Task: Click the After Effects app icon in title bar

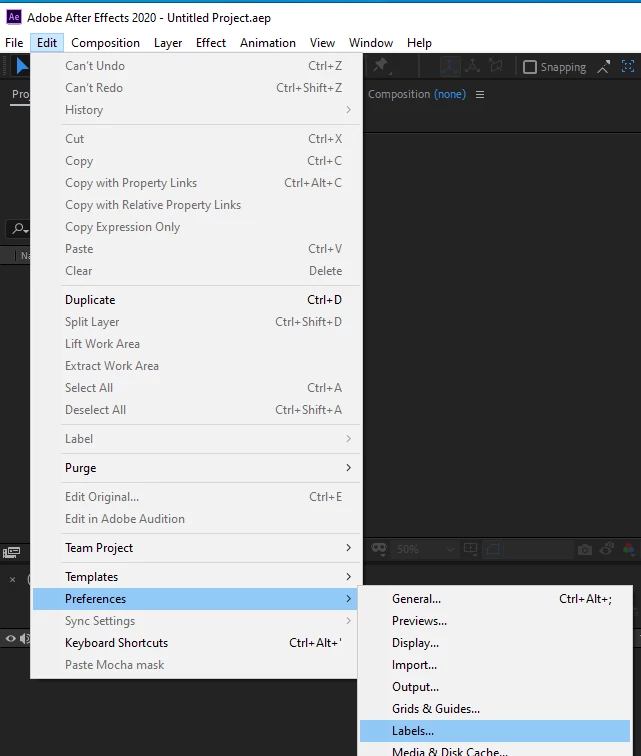Action: click(x=14, y=17)
